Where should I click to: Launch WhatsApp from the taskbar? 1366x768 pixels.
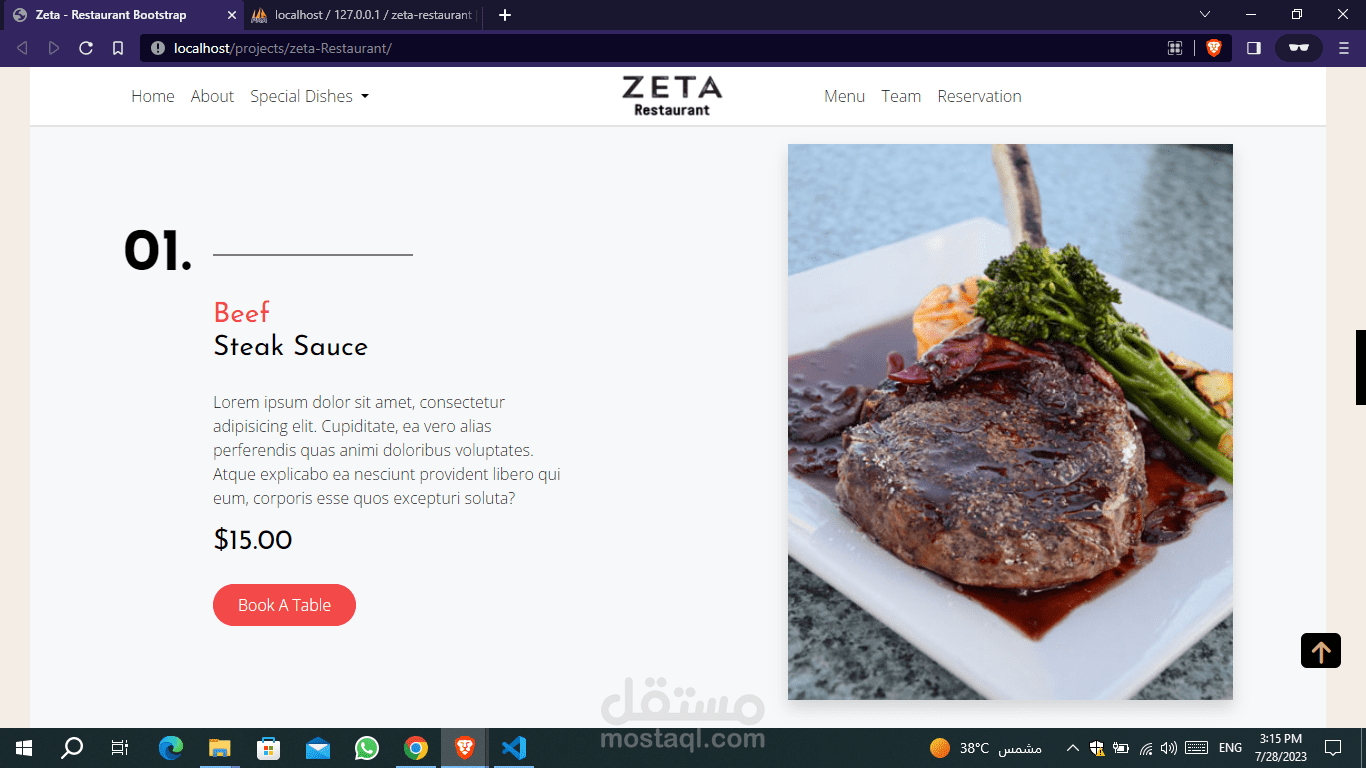[x=367, y=748]
